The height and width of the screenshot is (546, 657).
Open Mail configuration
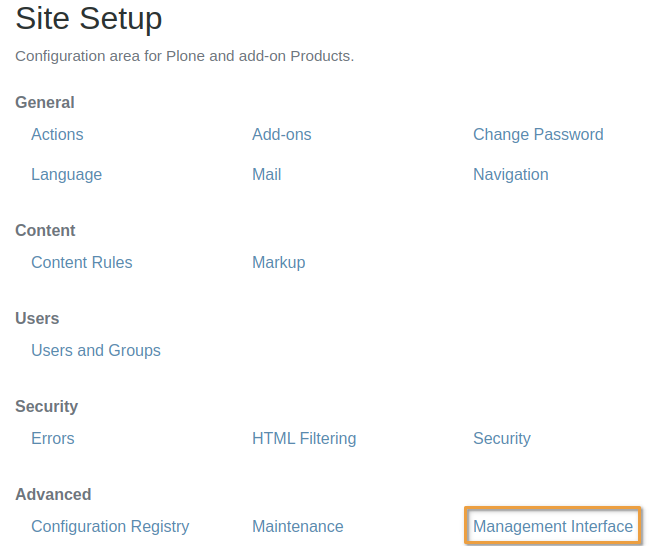(266, 174)
